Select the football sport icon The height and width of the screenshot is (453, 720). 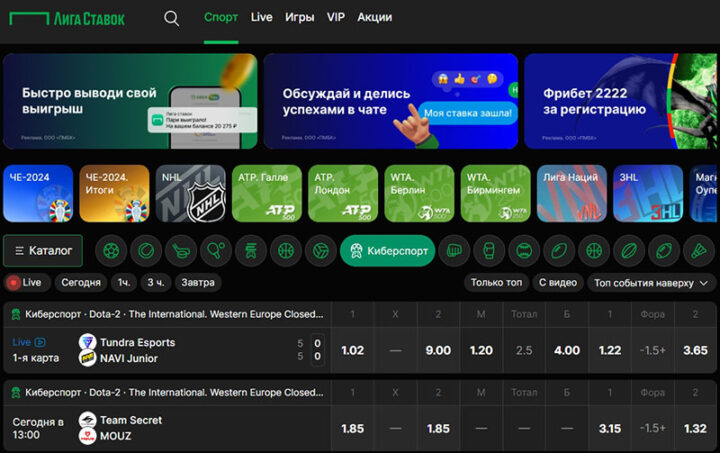pos(111,251)
